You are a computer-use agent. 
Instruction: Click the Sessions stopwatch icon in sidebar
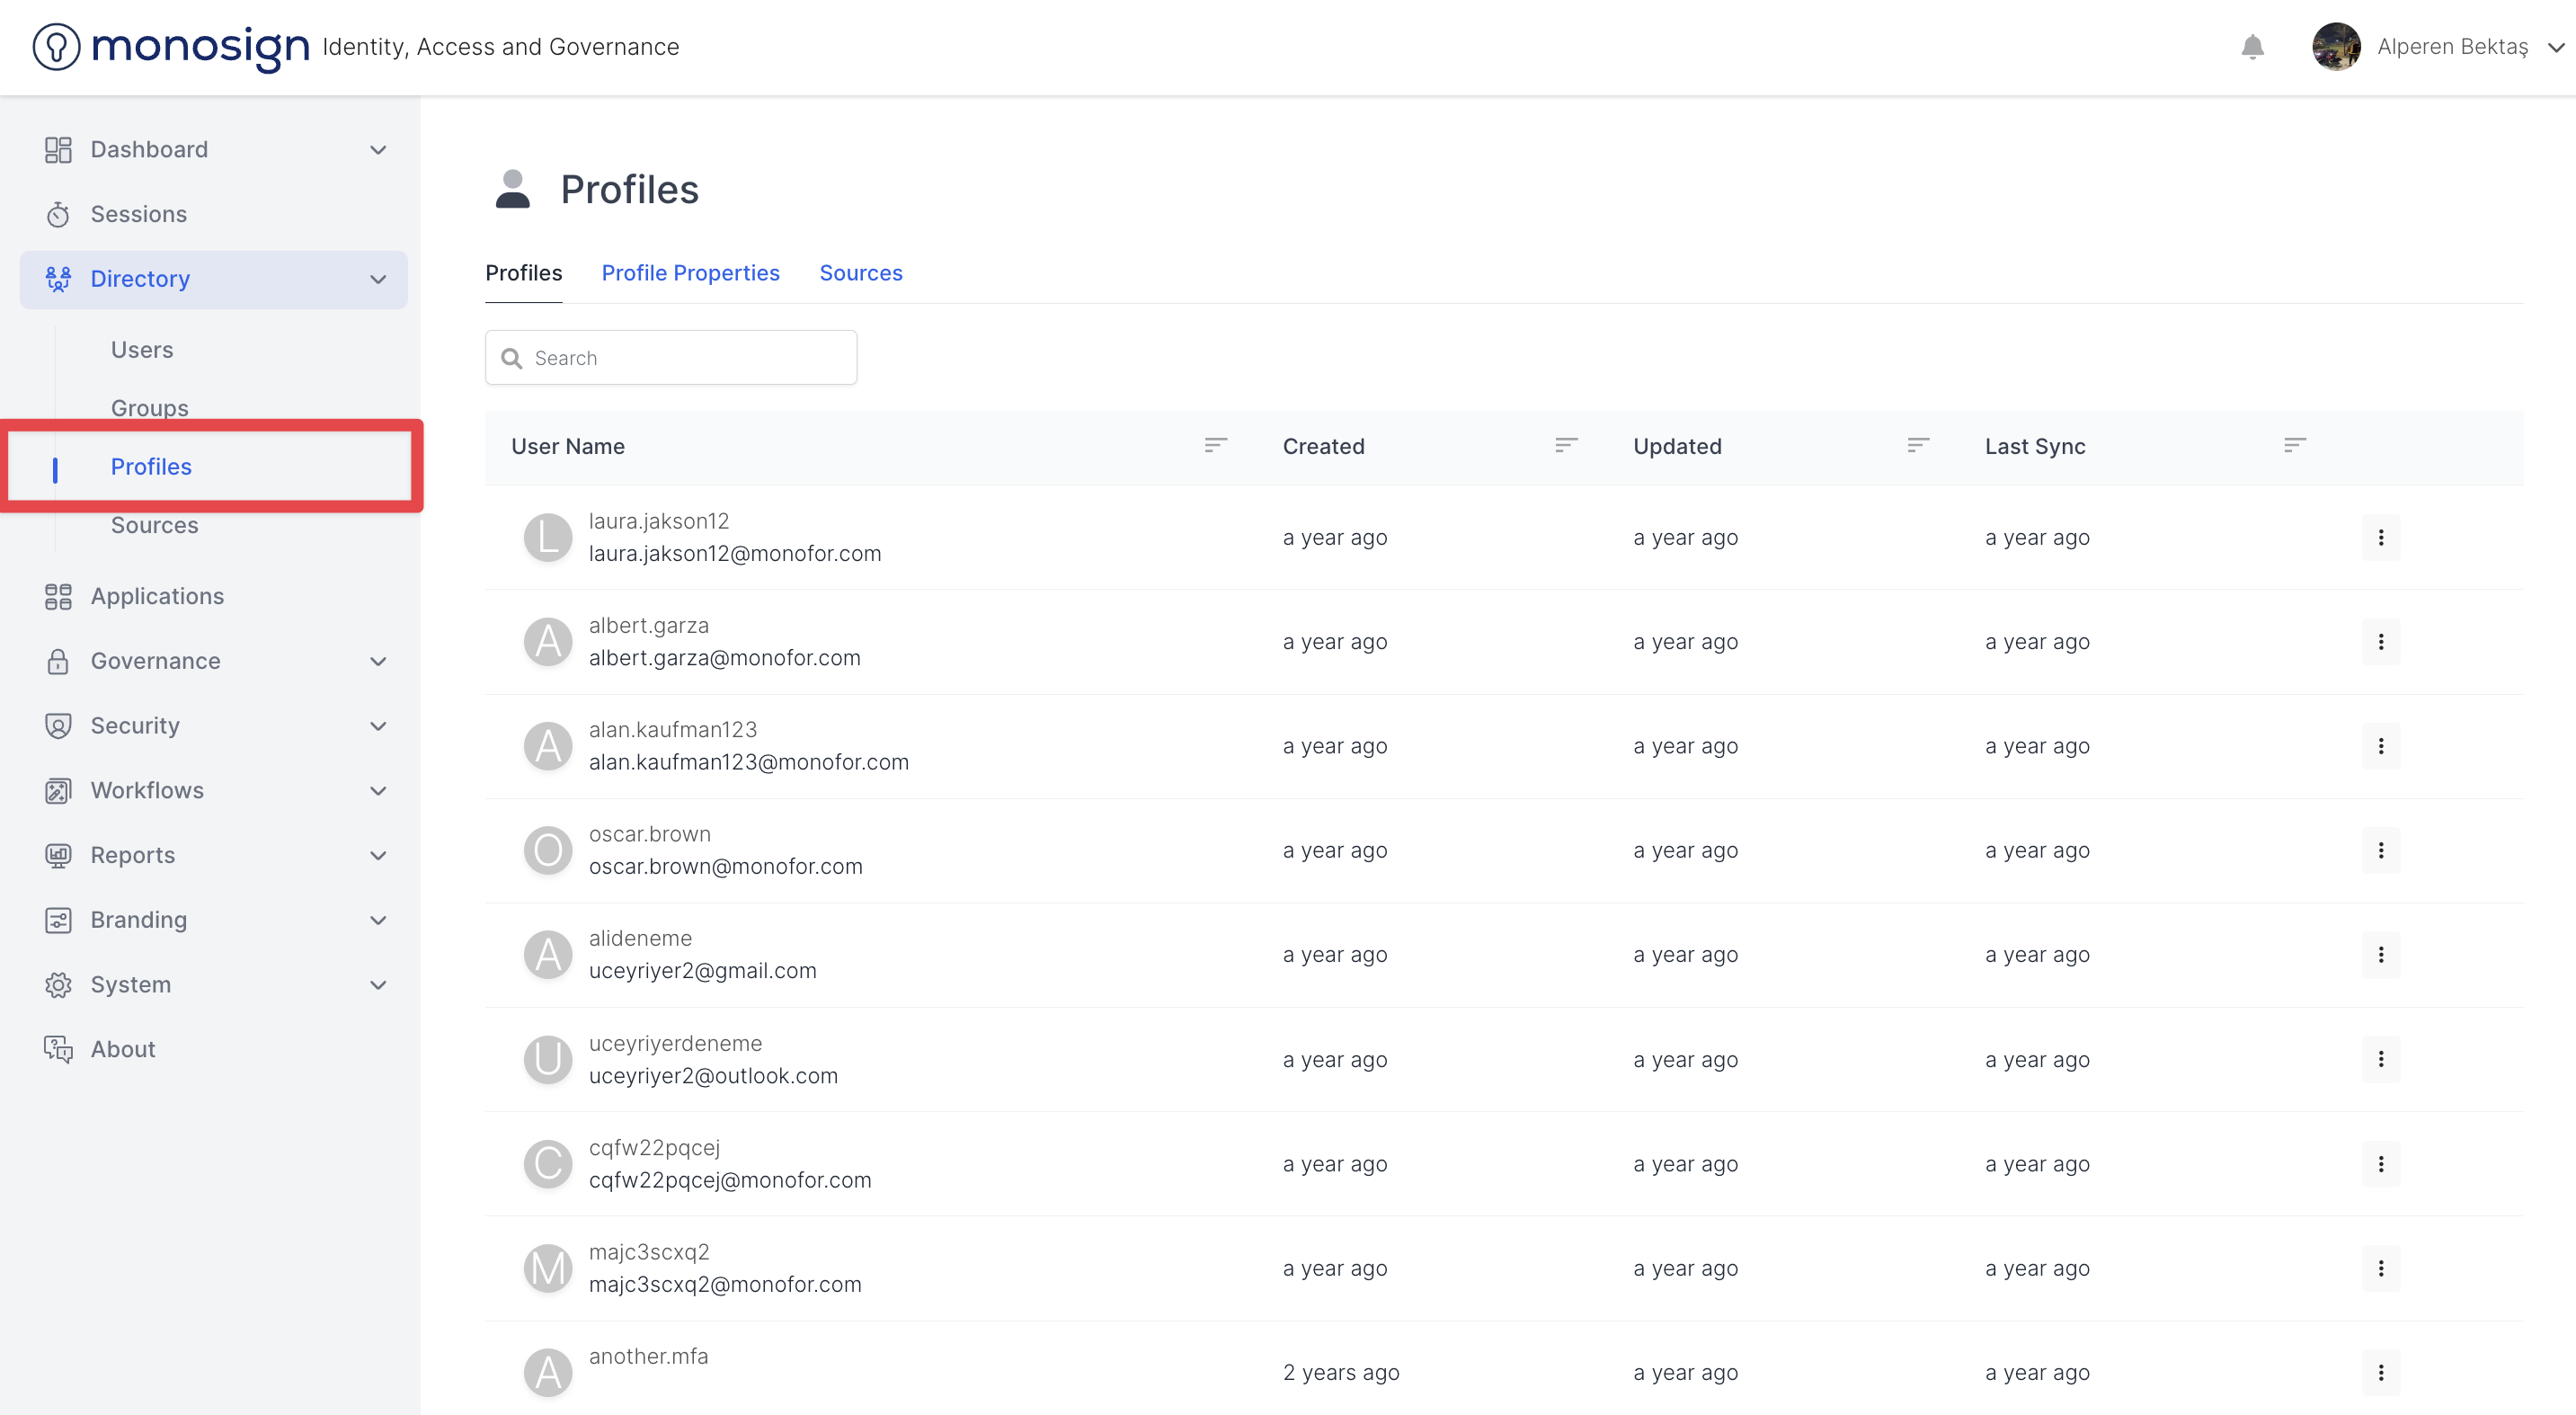(58, 215)
